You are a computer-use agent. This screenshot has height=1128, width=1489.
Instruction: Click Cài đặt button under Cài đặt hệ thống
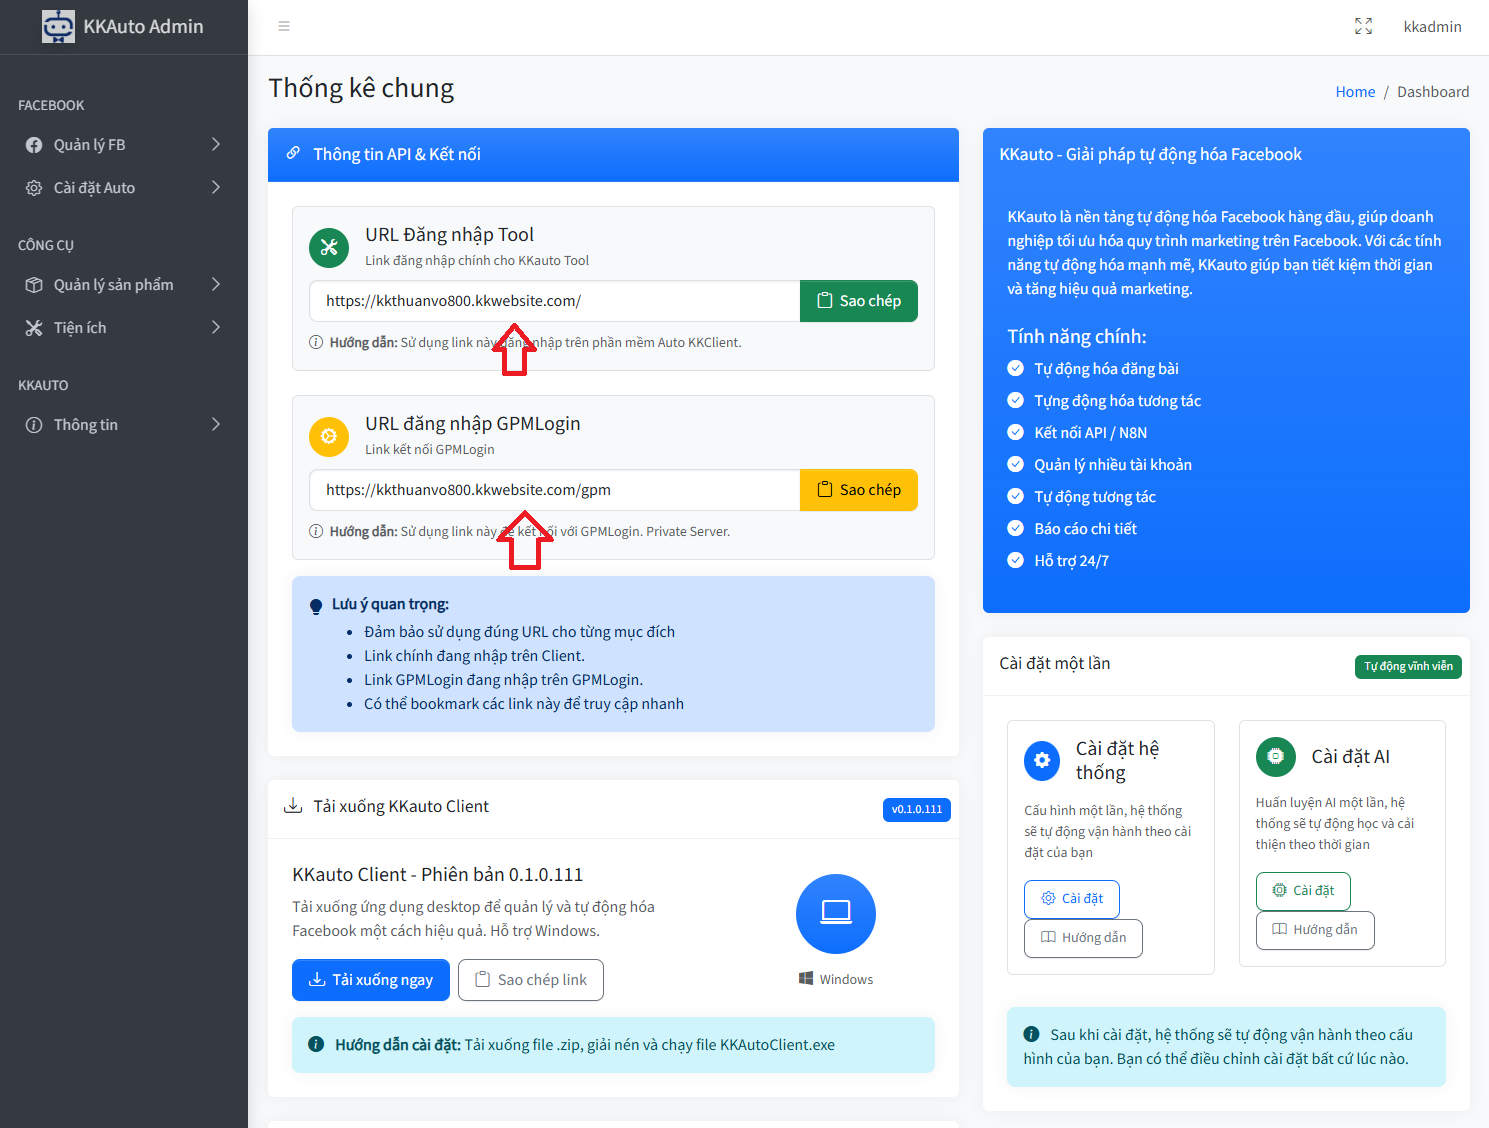click(x=1072, y=899)
